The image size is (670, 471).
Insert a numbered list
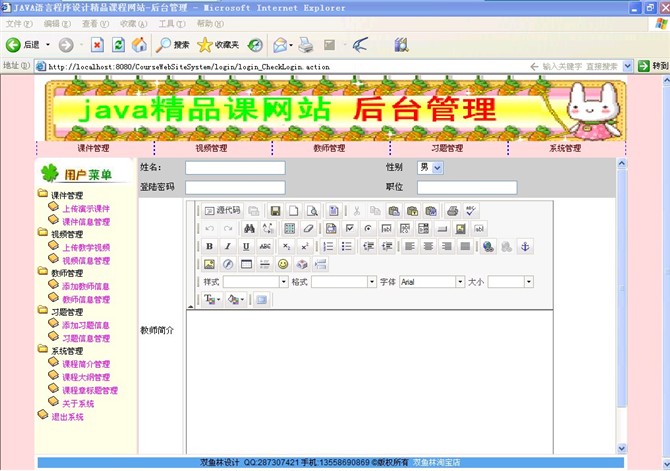coord(328,247)
